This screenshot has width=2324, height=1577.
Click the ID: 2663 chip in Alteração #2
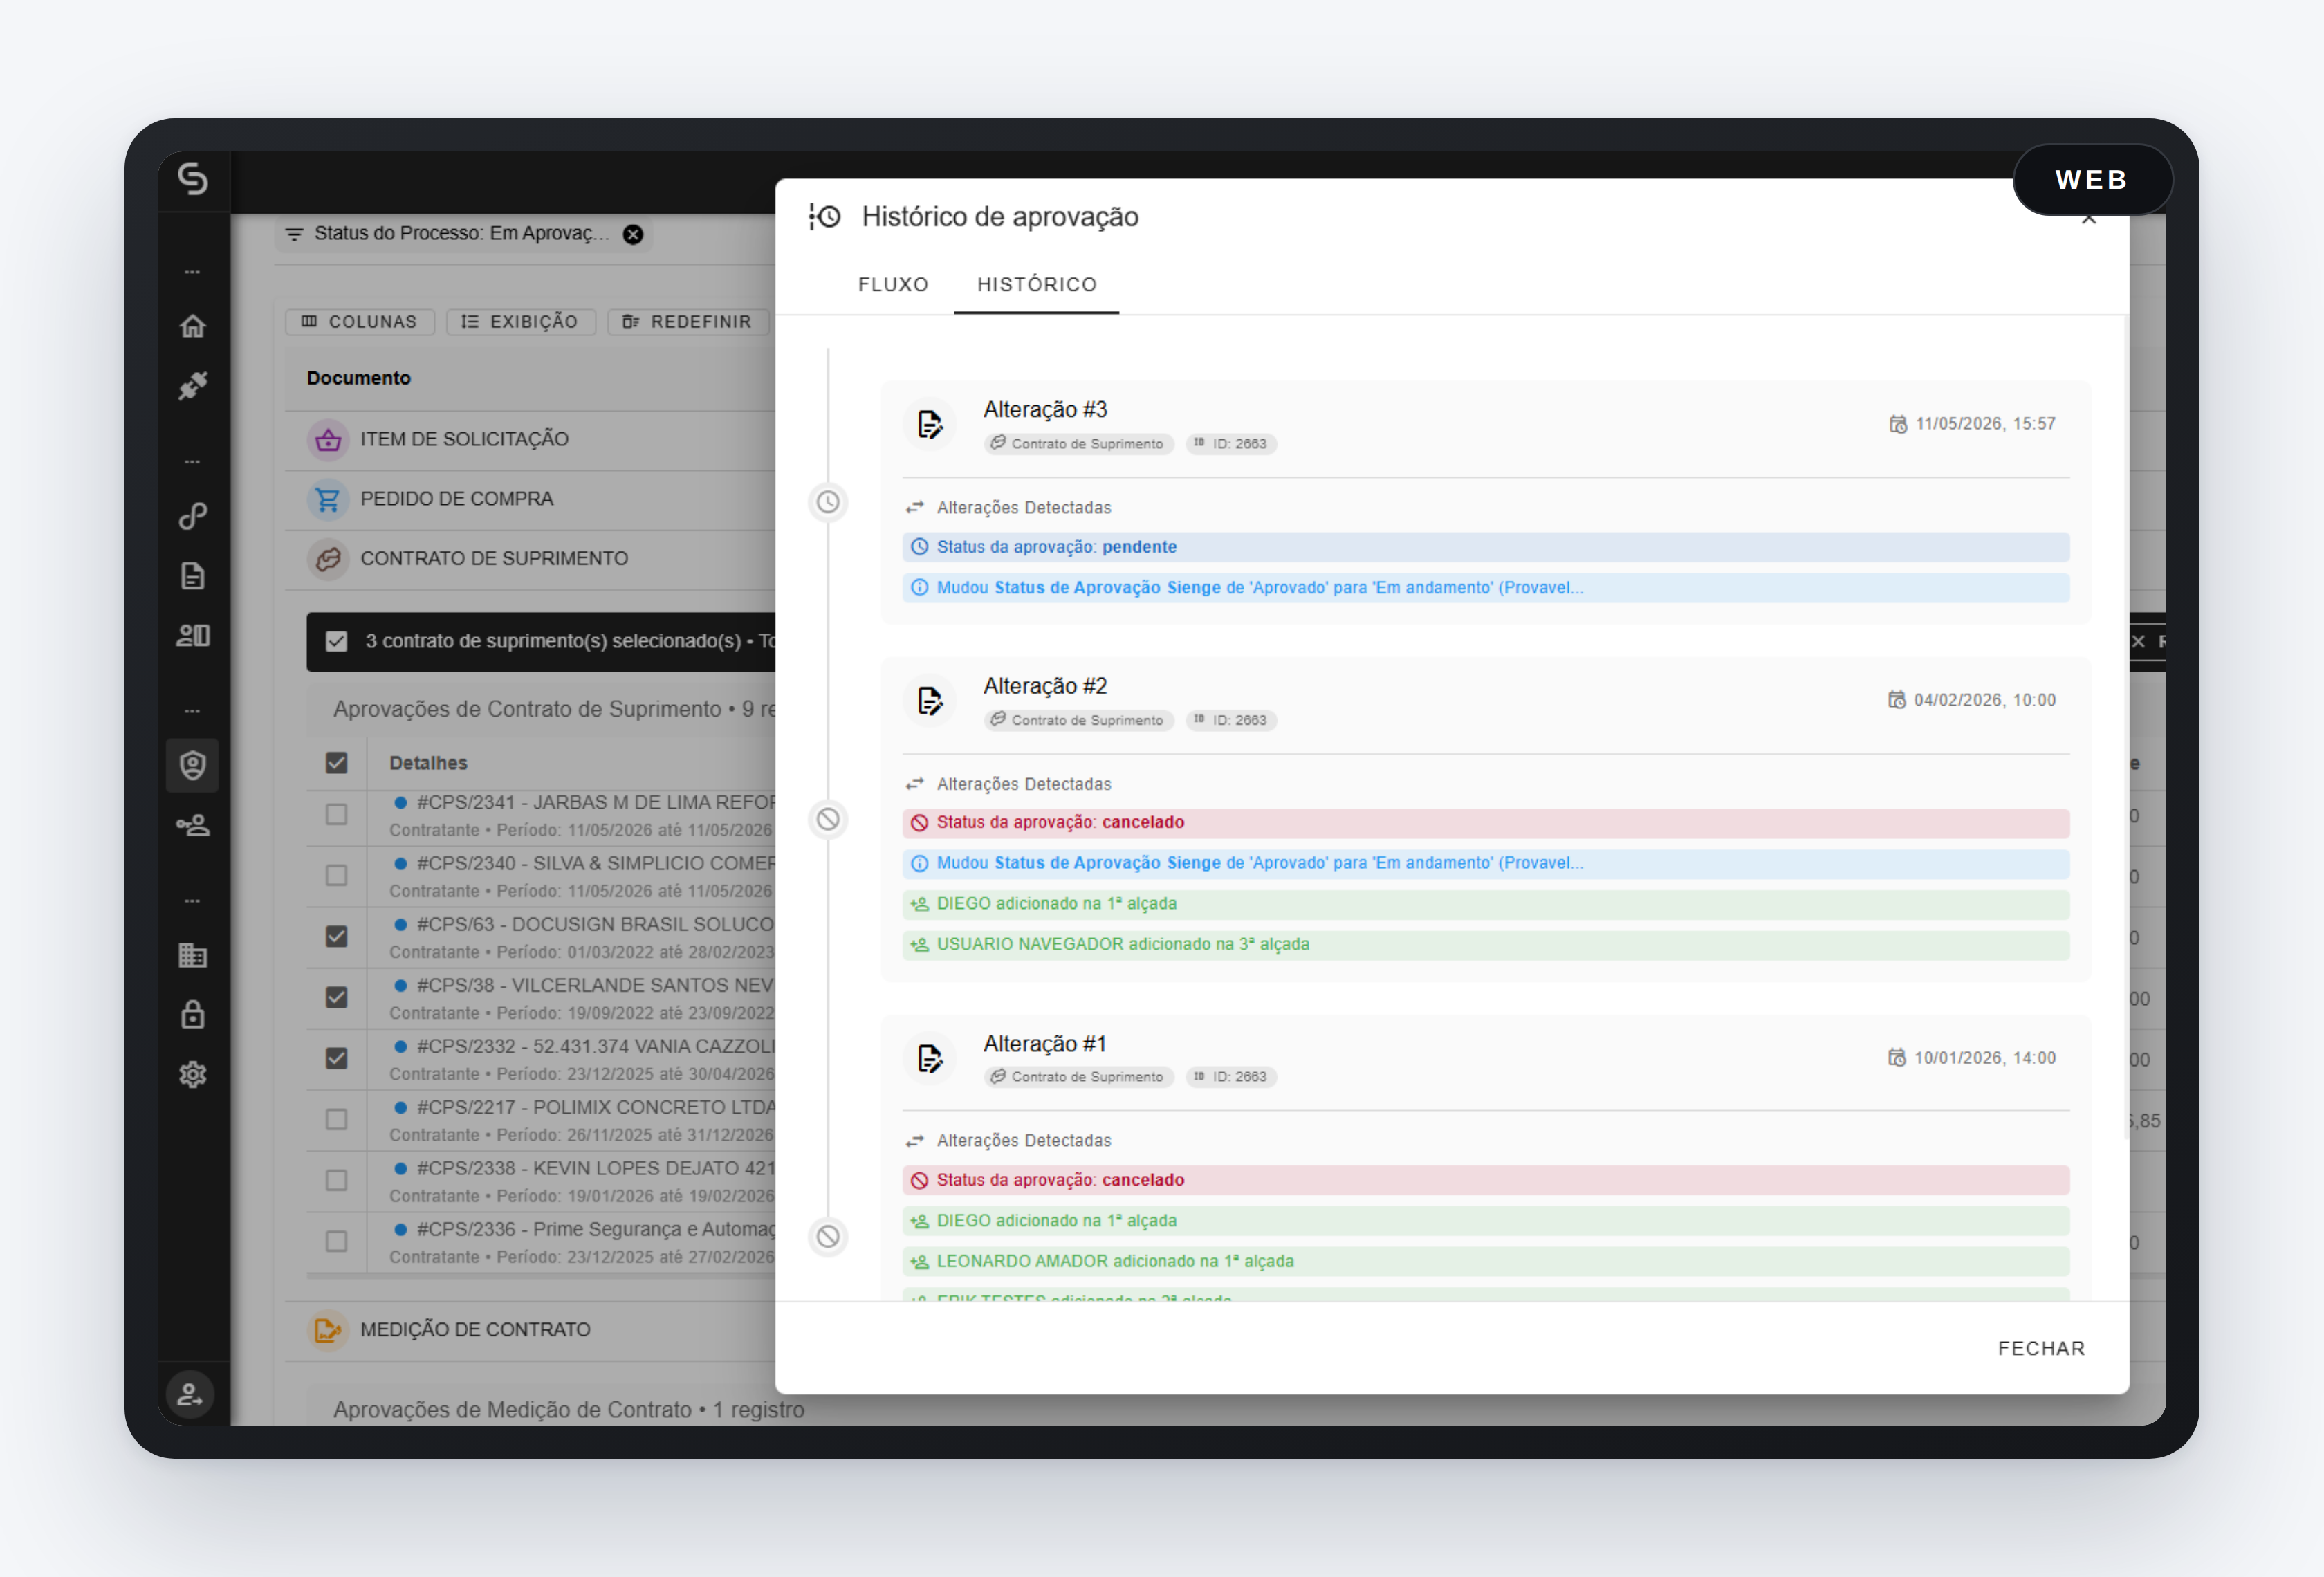(x=1231, y=721)
